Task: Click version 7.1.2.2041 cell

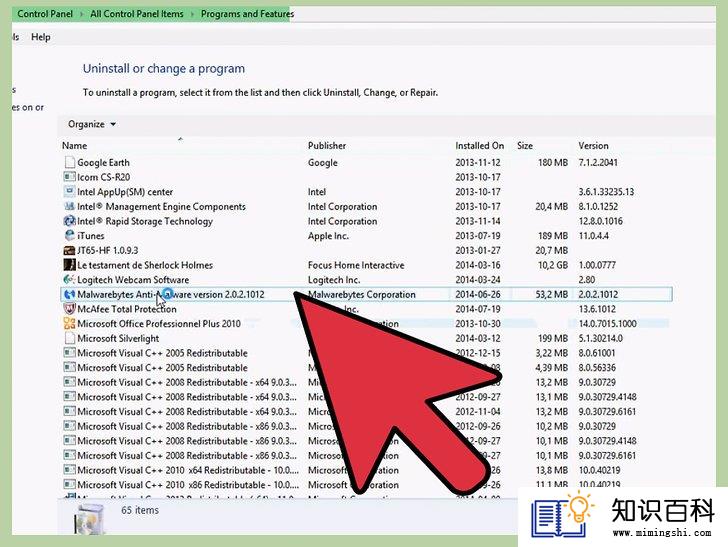Action: [598, 163]
